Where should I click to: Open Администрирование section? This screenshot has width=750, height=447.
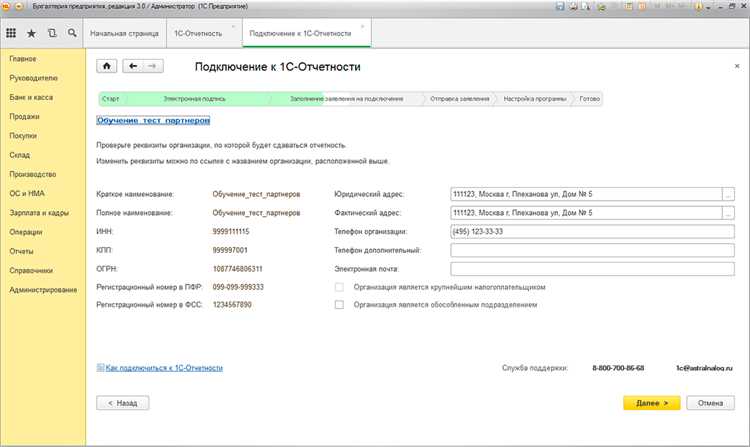(43, 290)
